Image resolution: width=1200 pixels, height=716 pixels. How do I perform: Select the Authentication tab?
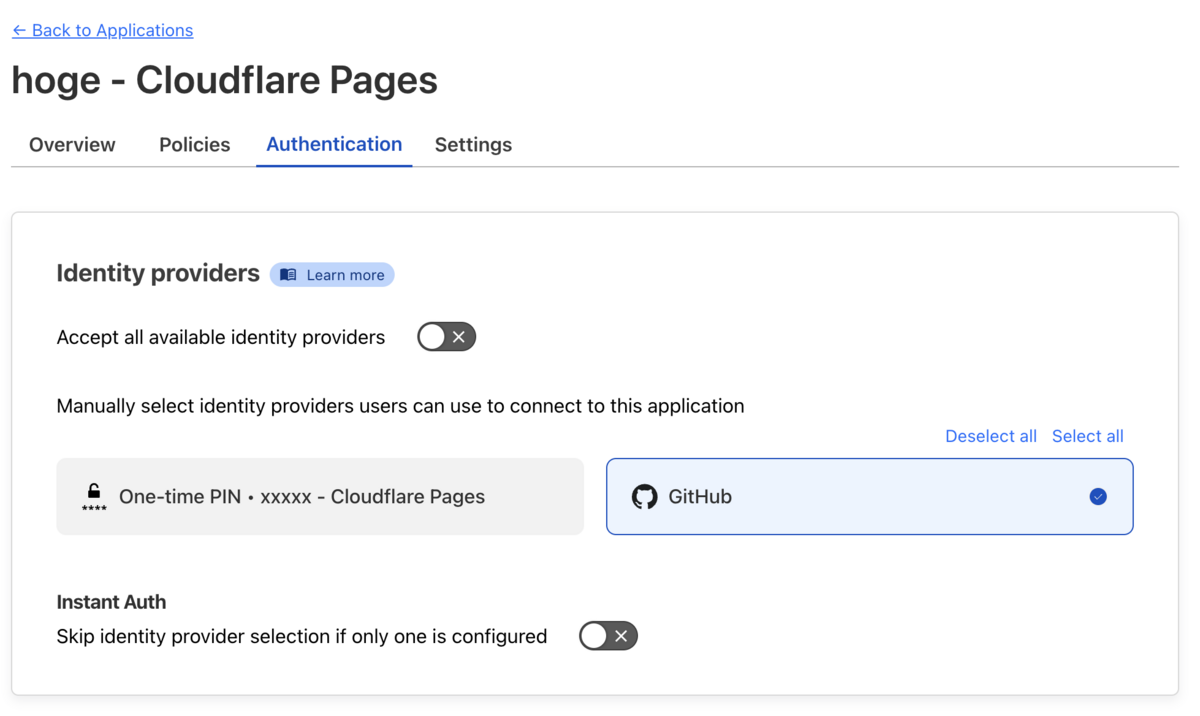click(334, 144)
